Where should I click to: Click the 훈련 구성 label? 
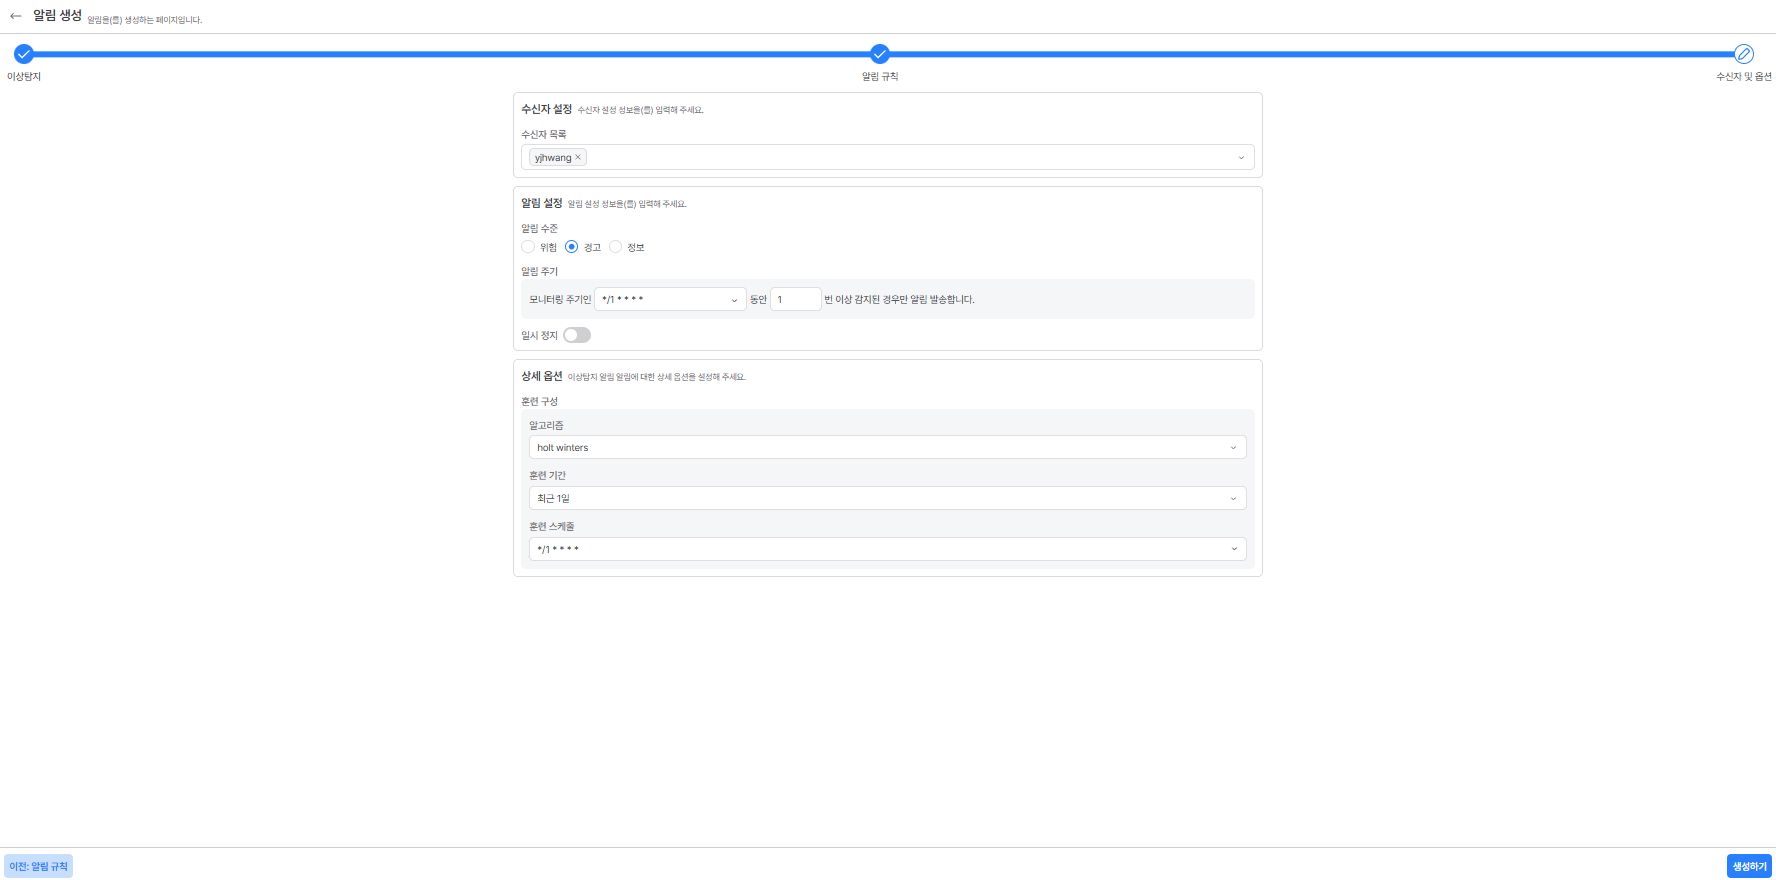540,401
